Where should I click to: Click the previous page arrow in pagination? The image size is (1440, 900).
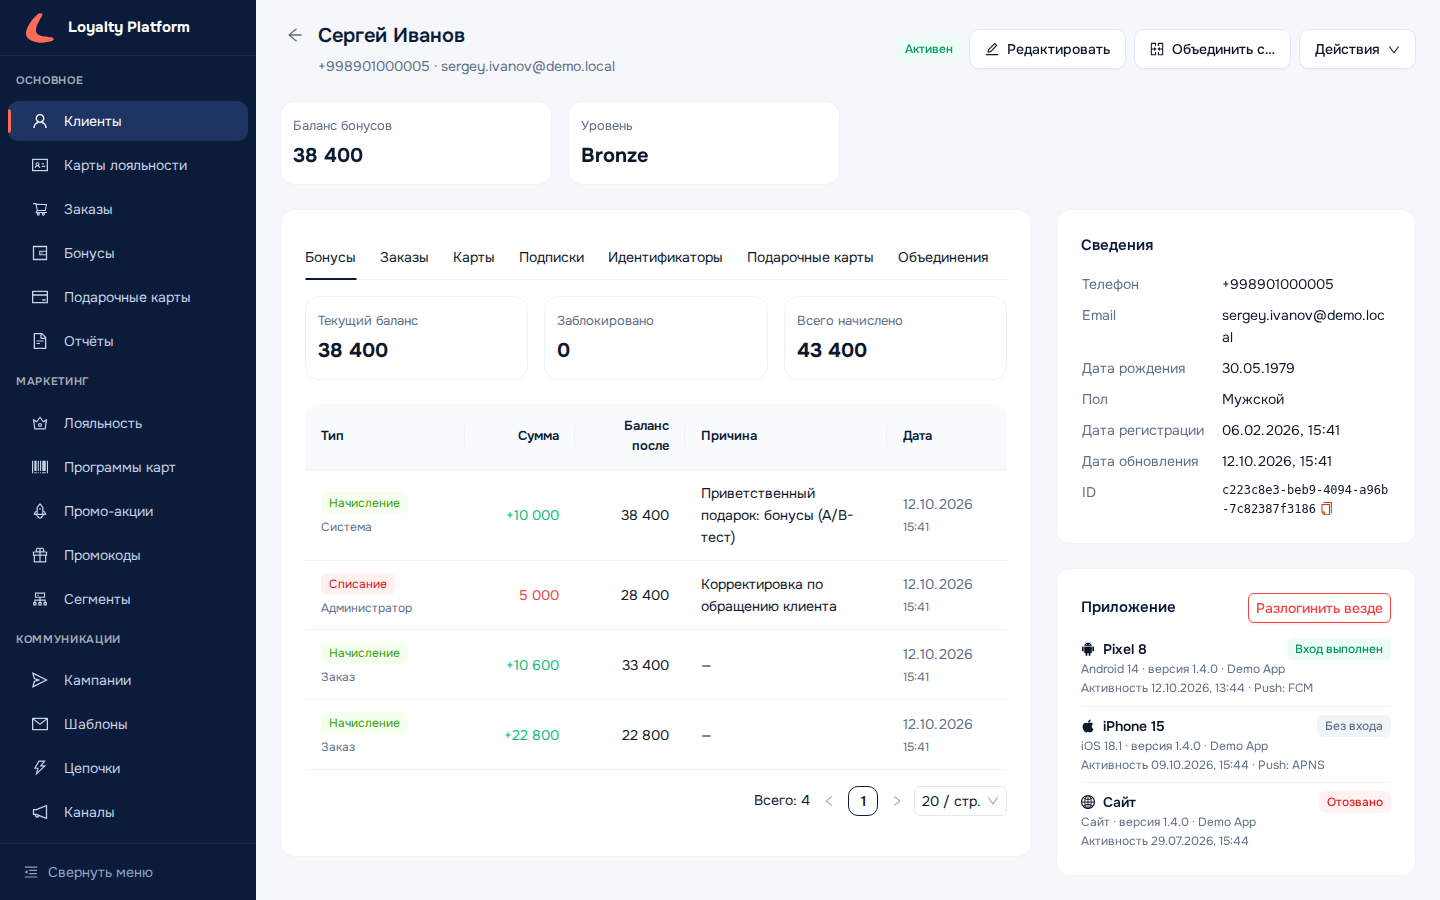click(x=829, y=801)
